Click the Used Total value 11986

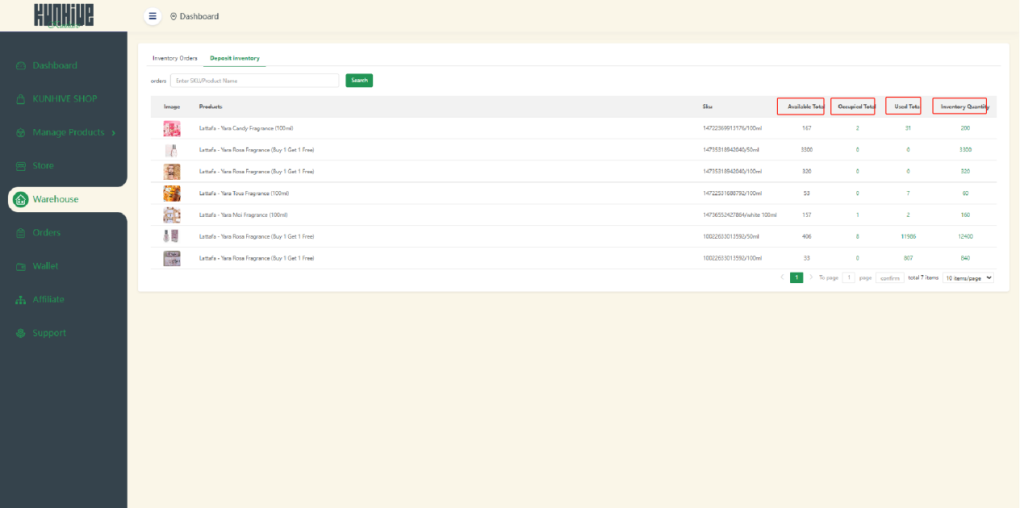pyautogui.click(x=908, y=236)
